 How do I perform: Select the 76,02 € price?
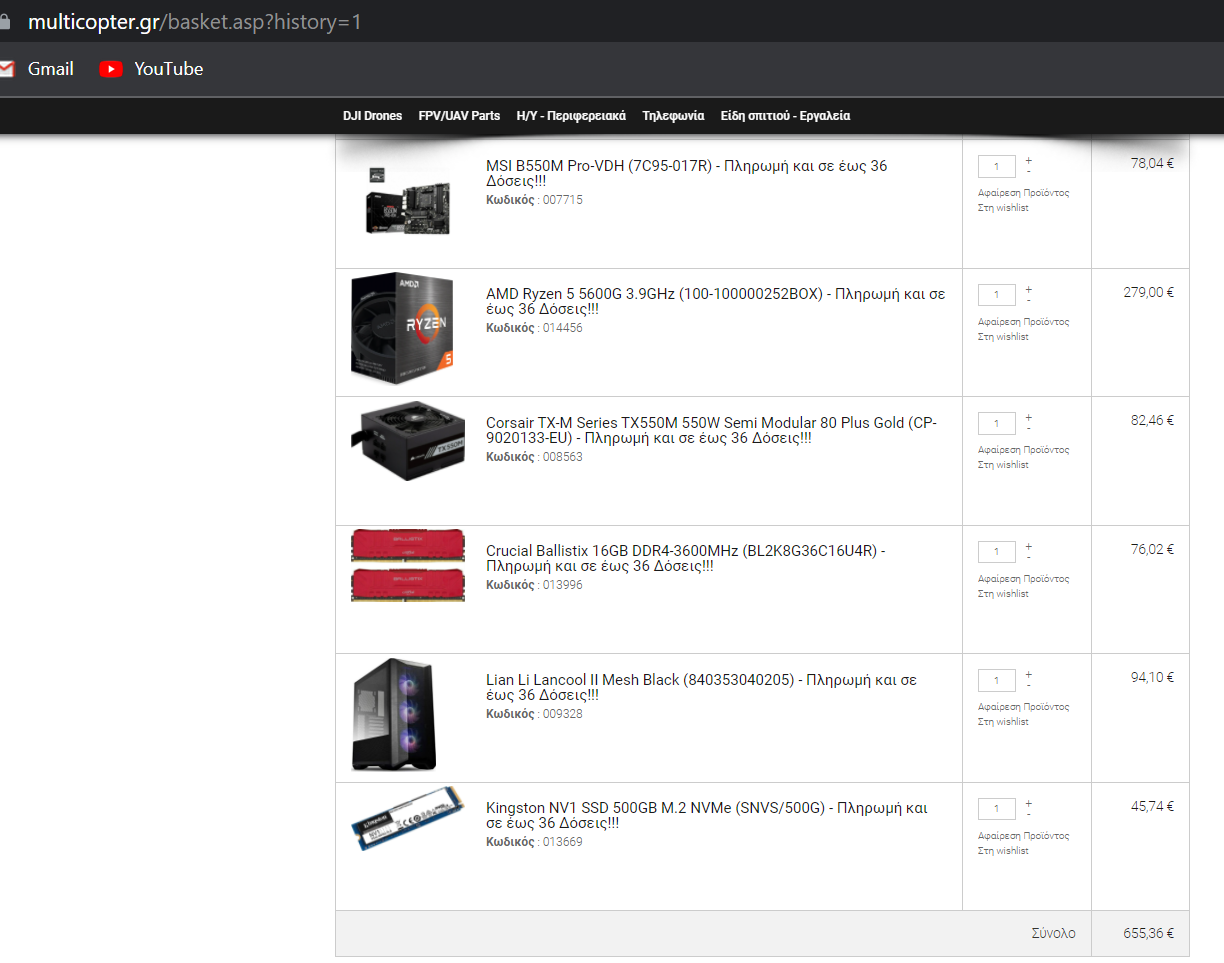(1152, 550)
